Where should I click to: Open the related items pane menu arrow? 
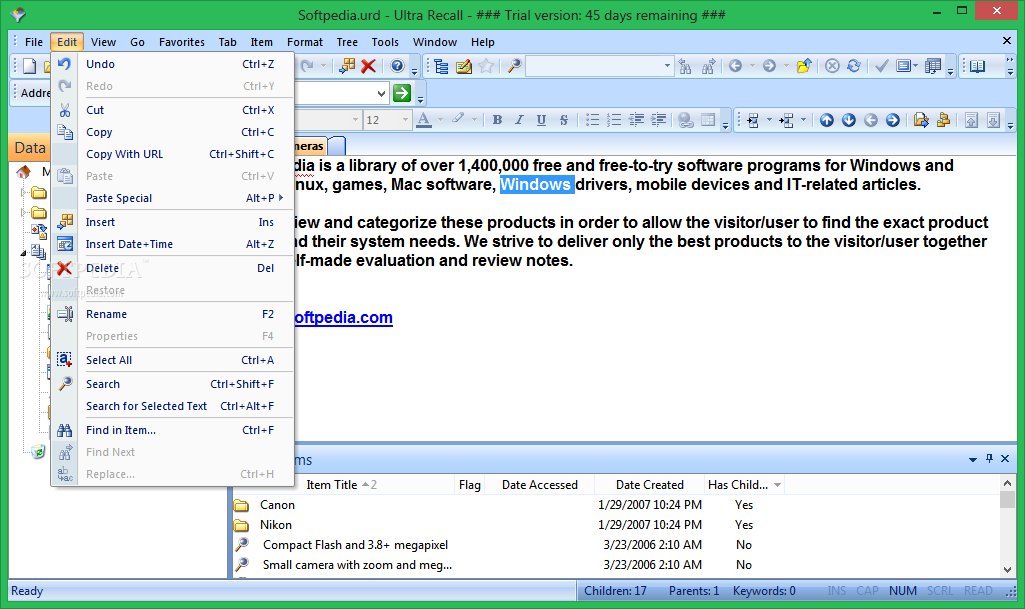[x=973, y=459]
